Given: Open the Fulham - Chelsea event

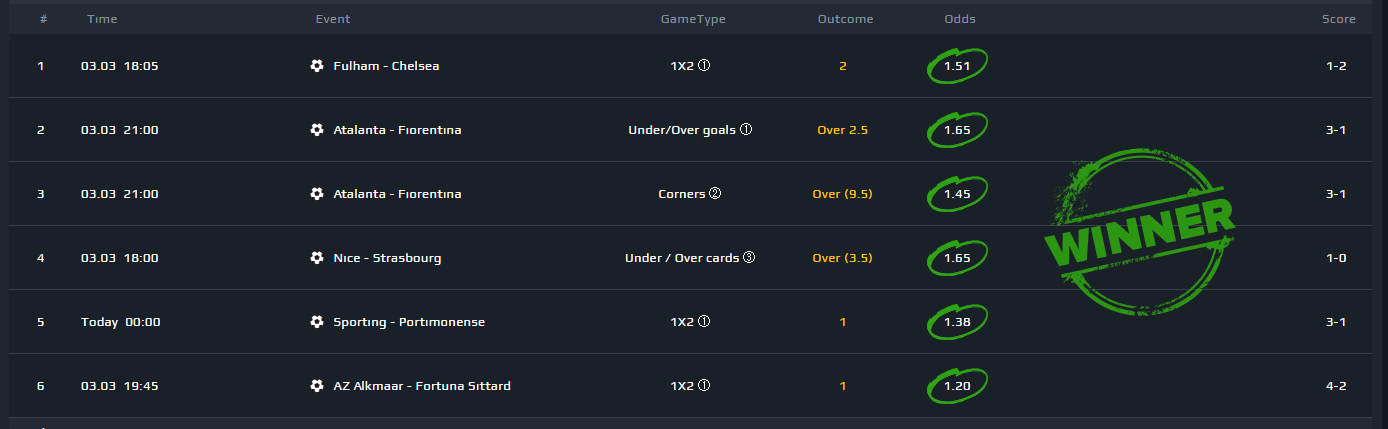Looking at the screenshot, I should click(x=386, y=66).
